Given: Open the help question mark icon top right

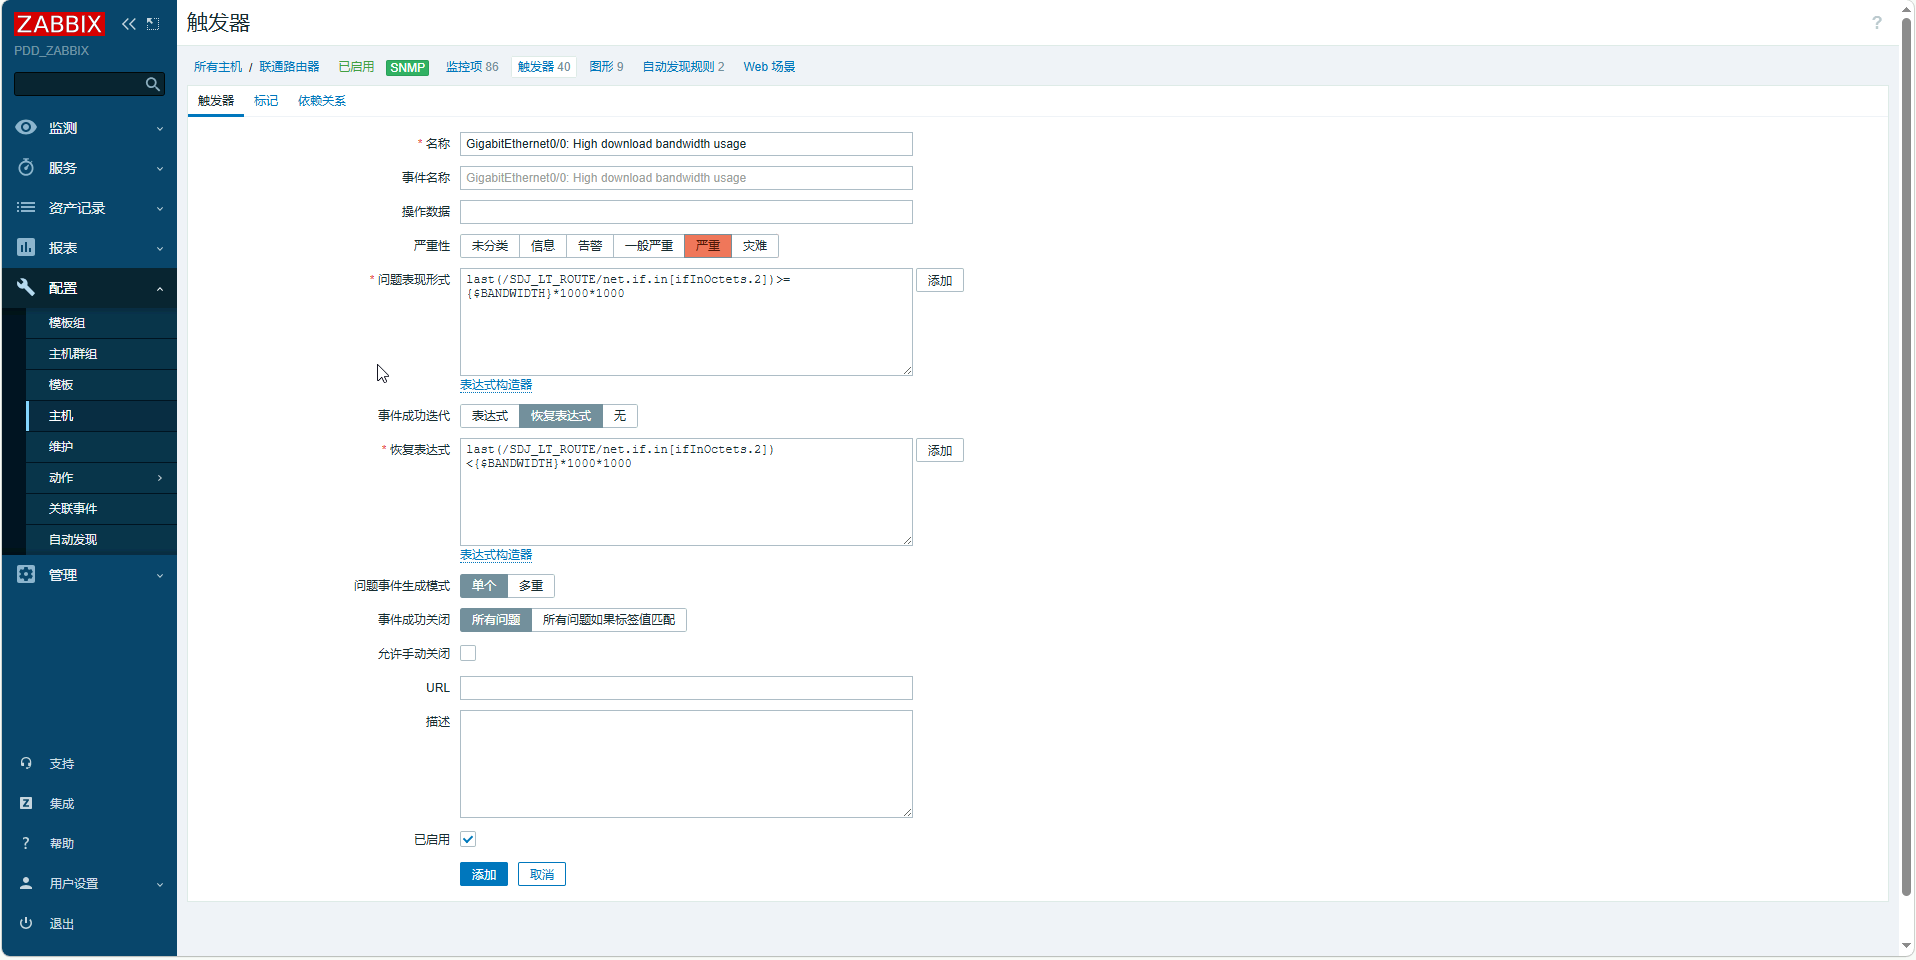Looking at the screenshot, I should [1876, 23].
